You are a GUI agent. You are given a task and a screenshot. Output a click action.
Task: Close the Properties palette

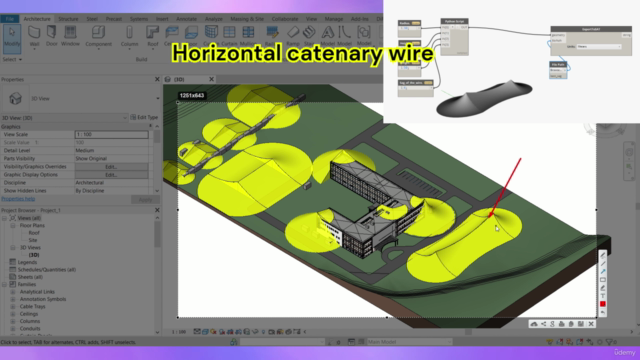[x=157, y=79]
